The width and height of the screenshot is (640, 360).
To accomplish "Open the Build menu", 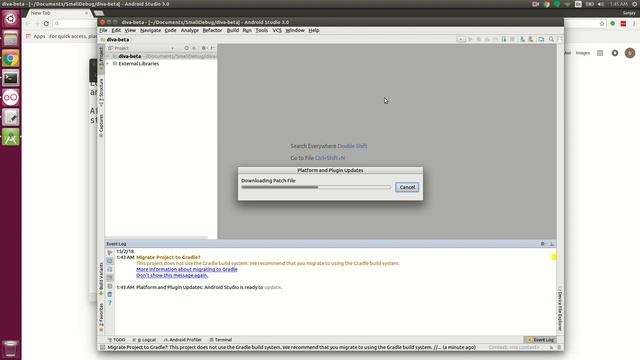I will 233,30.
